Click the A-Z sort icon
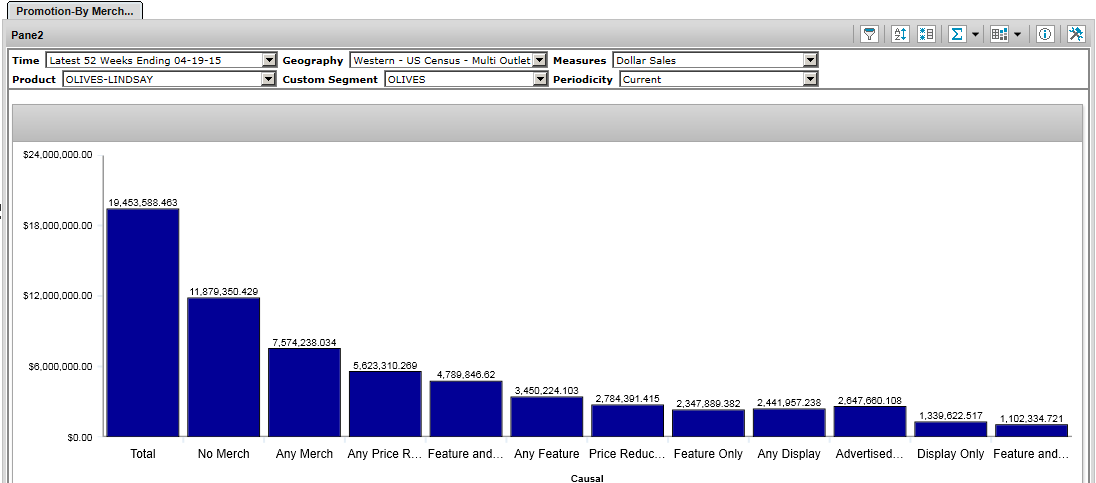1096x483 pixels. click(x=899, y=34)
